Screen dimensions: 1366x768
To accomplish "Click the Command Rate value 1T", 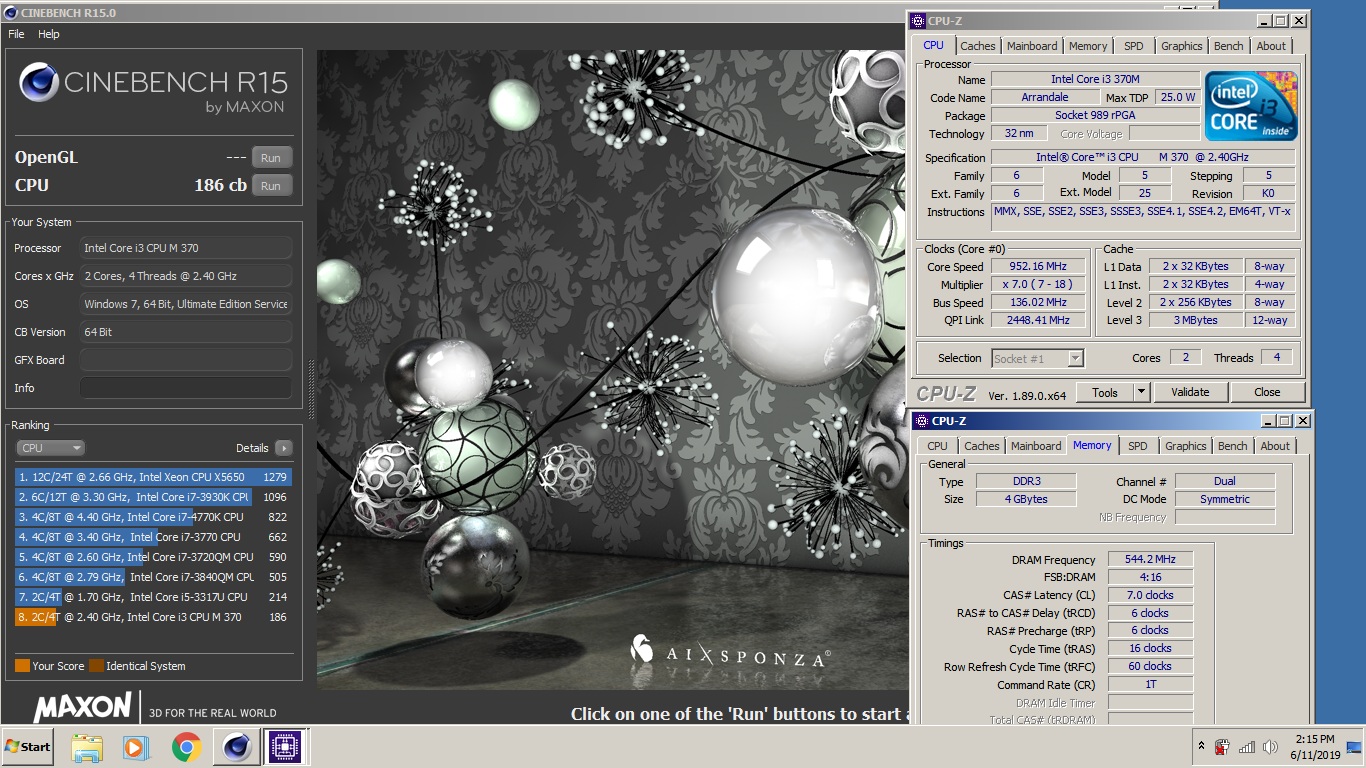I will click(x=1150, y=685).
